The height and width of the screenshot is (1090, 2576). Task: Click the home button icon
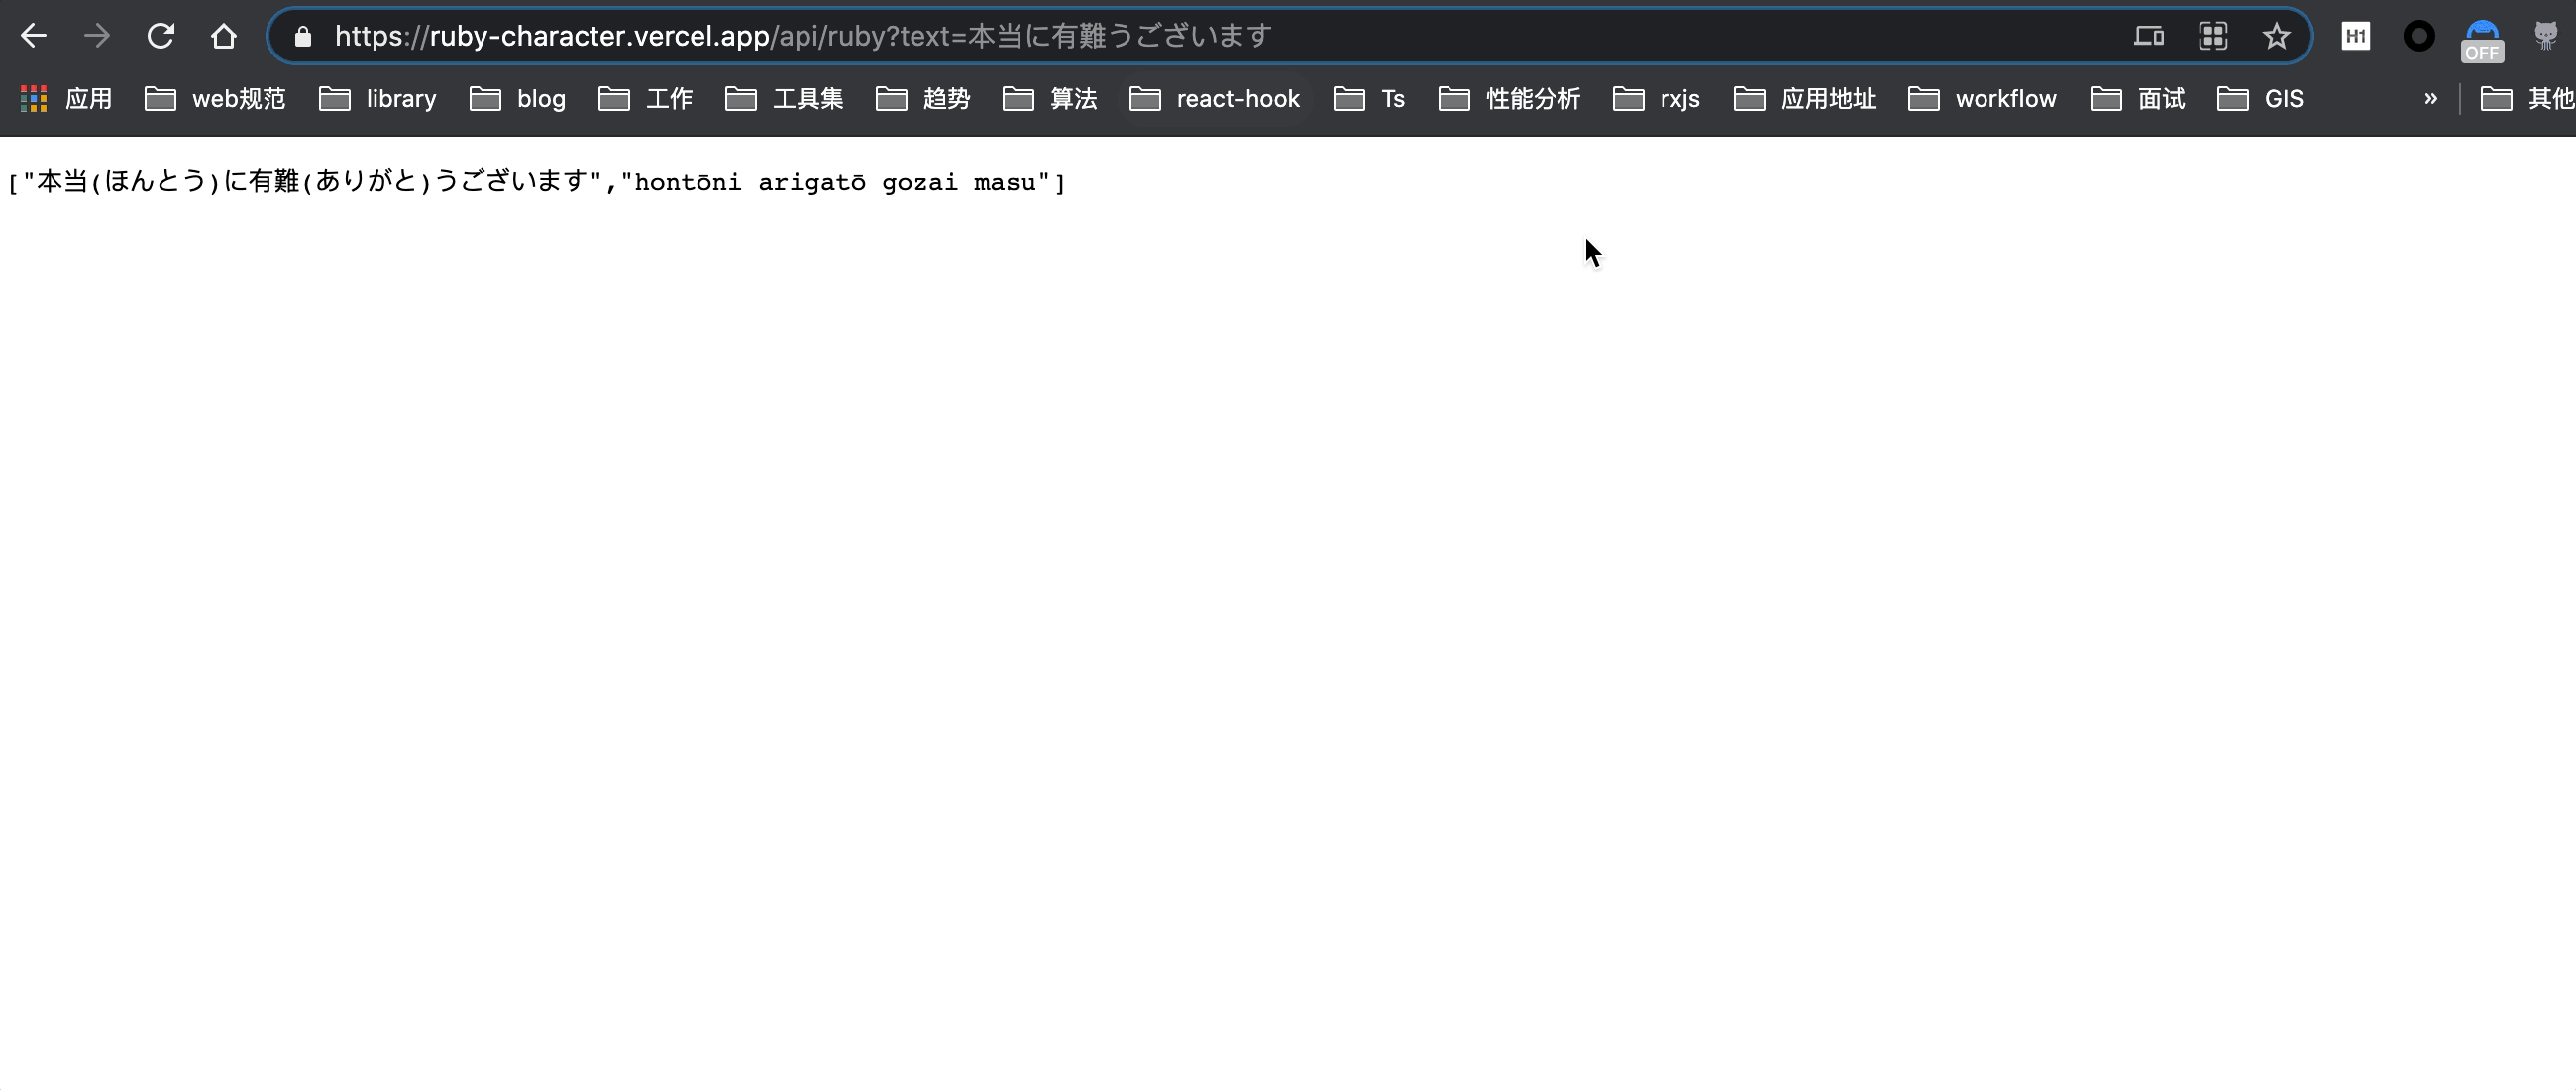[227, 37]
